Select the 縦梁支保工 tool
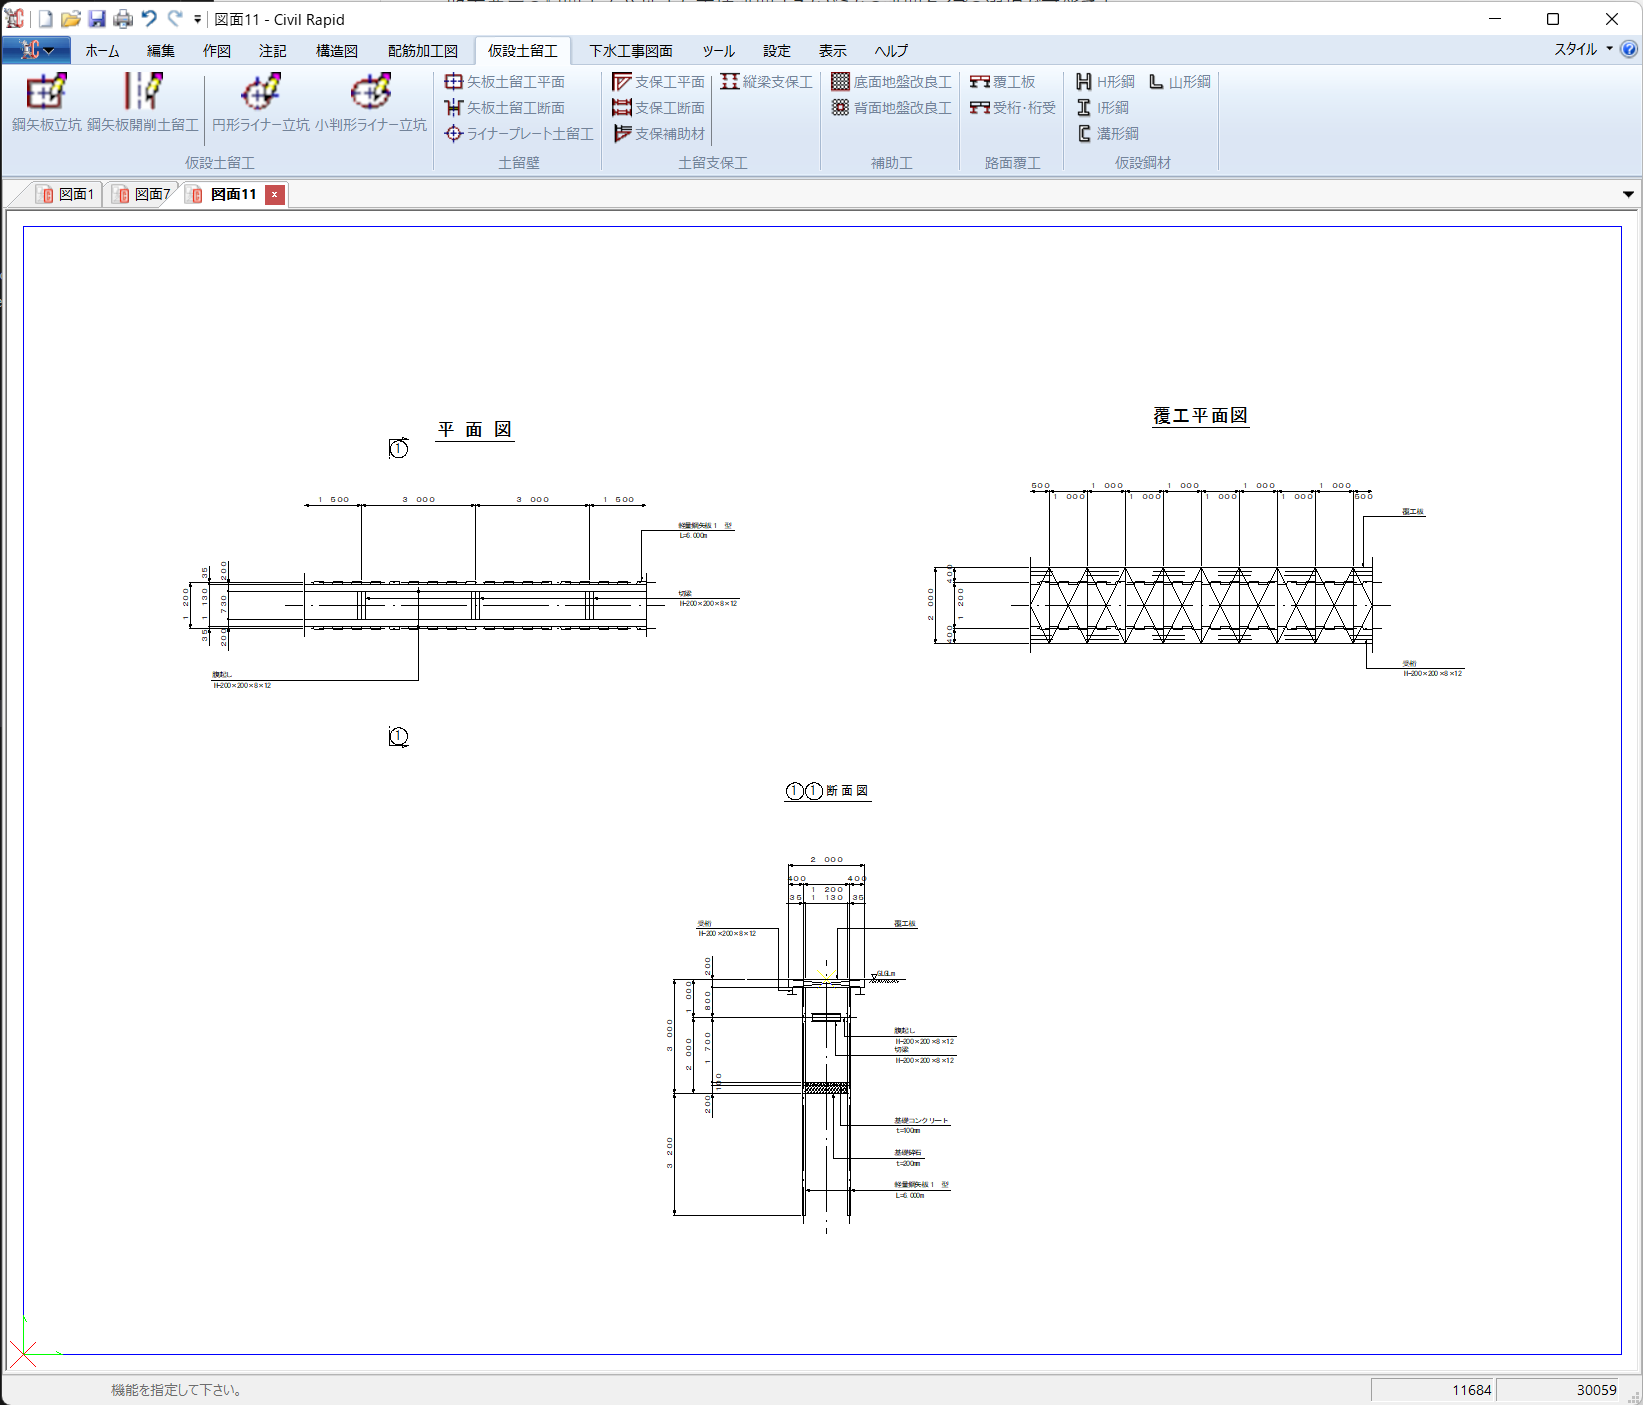The height and width of the screenshot is (1405, 1643). tap(767, 82)
